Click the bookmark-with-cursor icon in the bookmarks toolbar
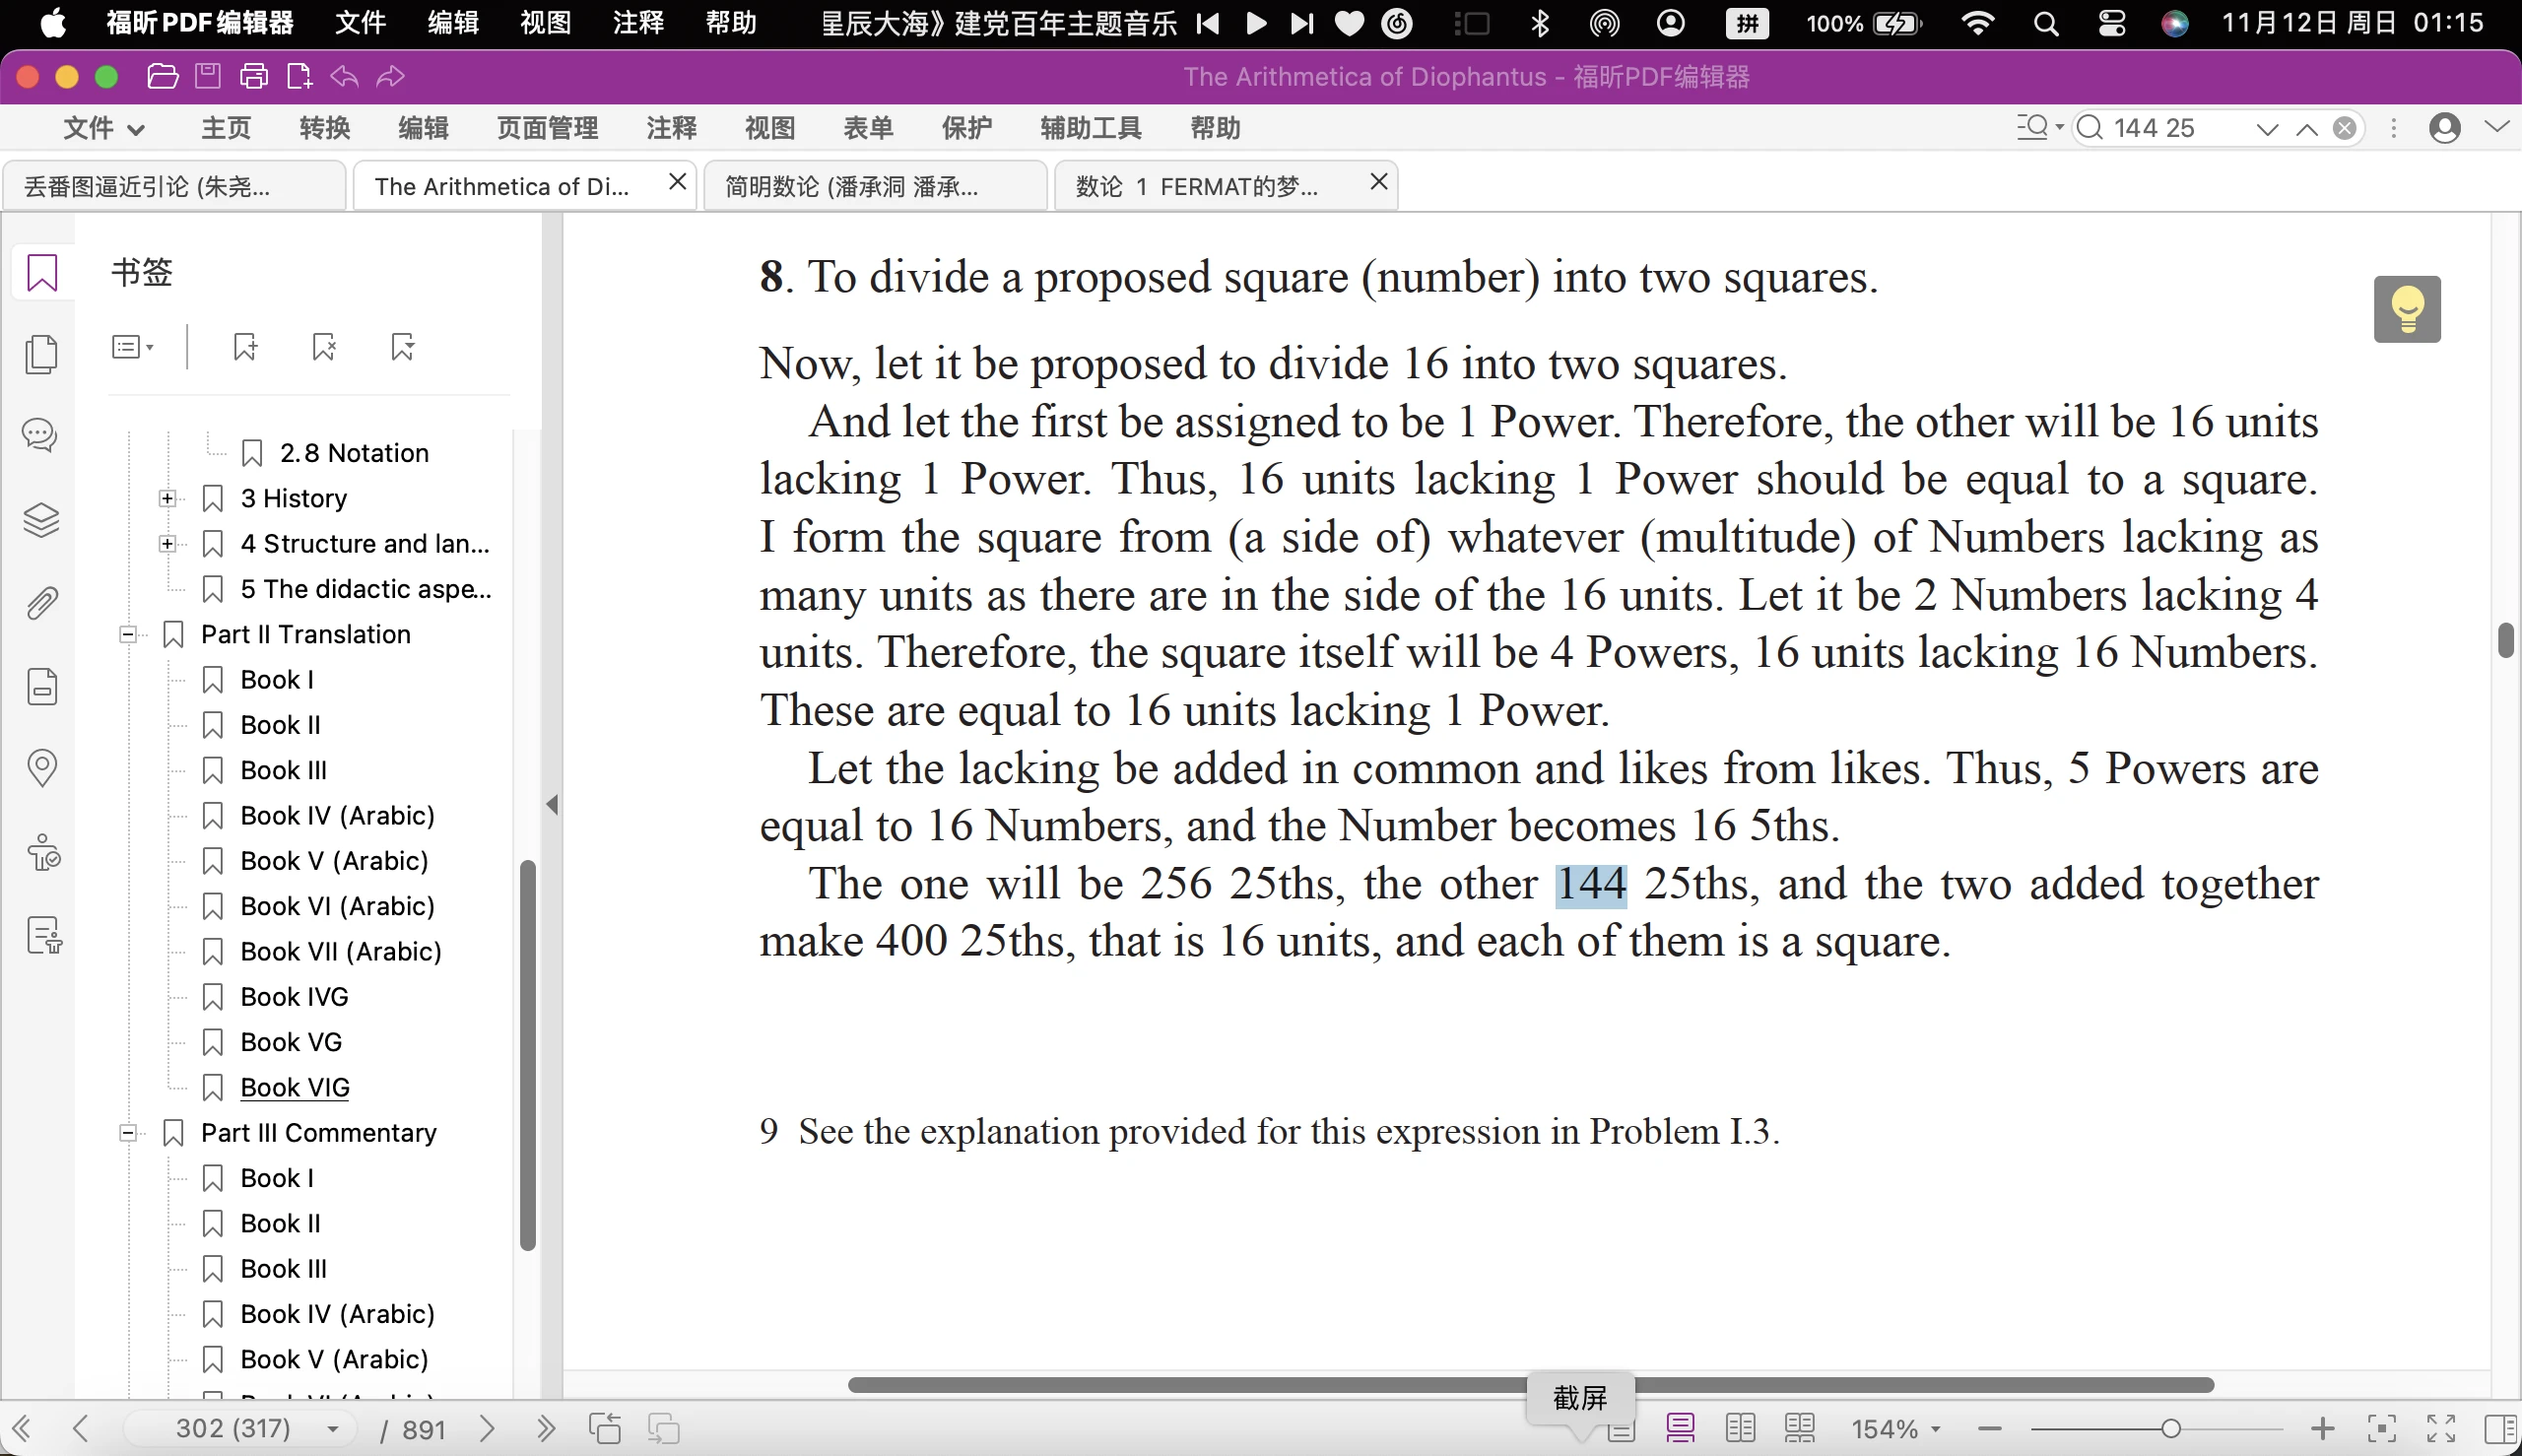This screenshot has width=2522, height=1456. click(403, 347)
